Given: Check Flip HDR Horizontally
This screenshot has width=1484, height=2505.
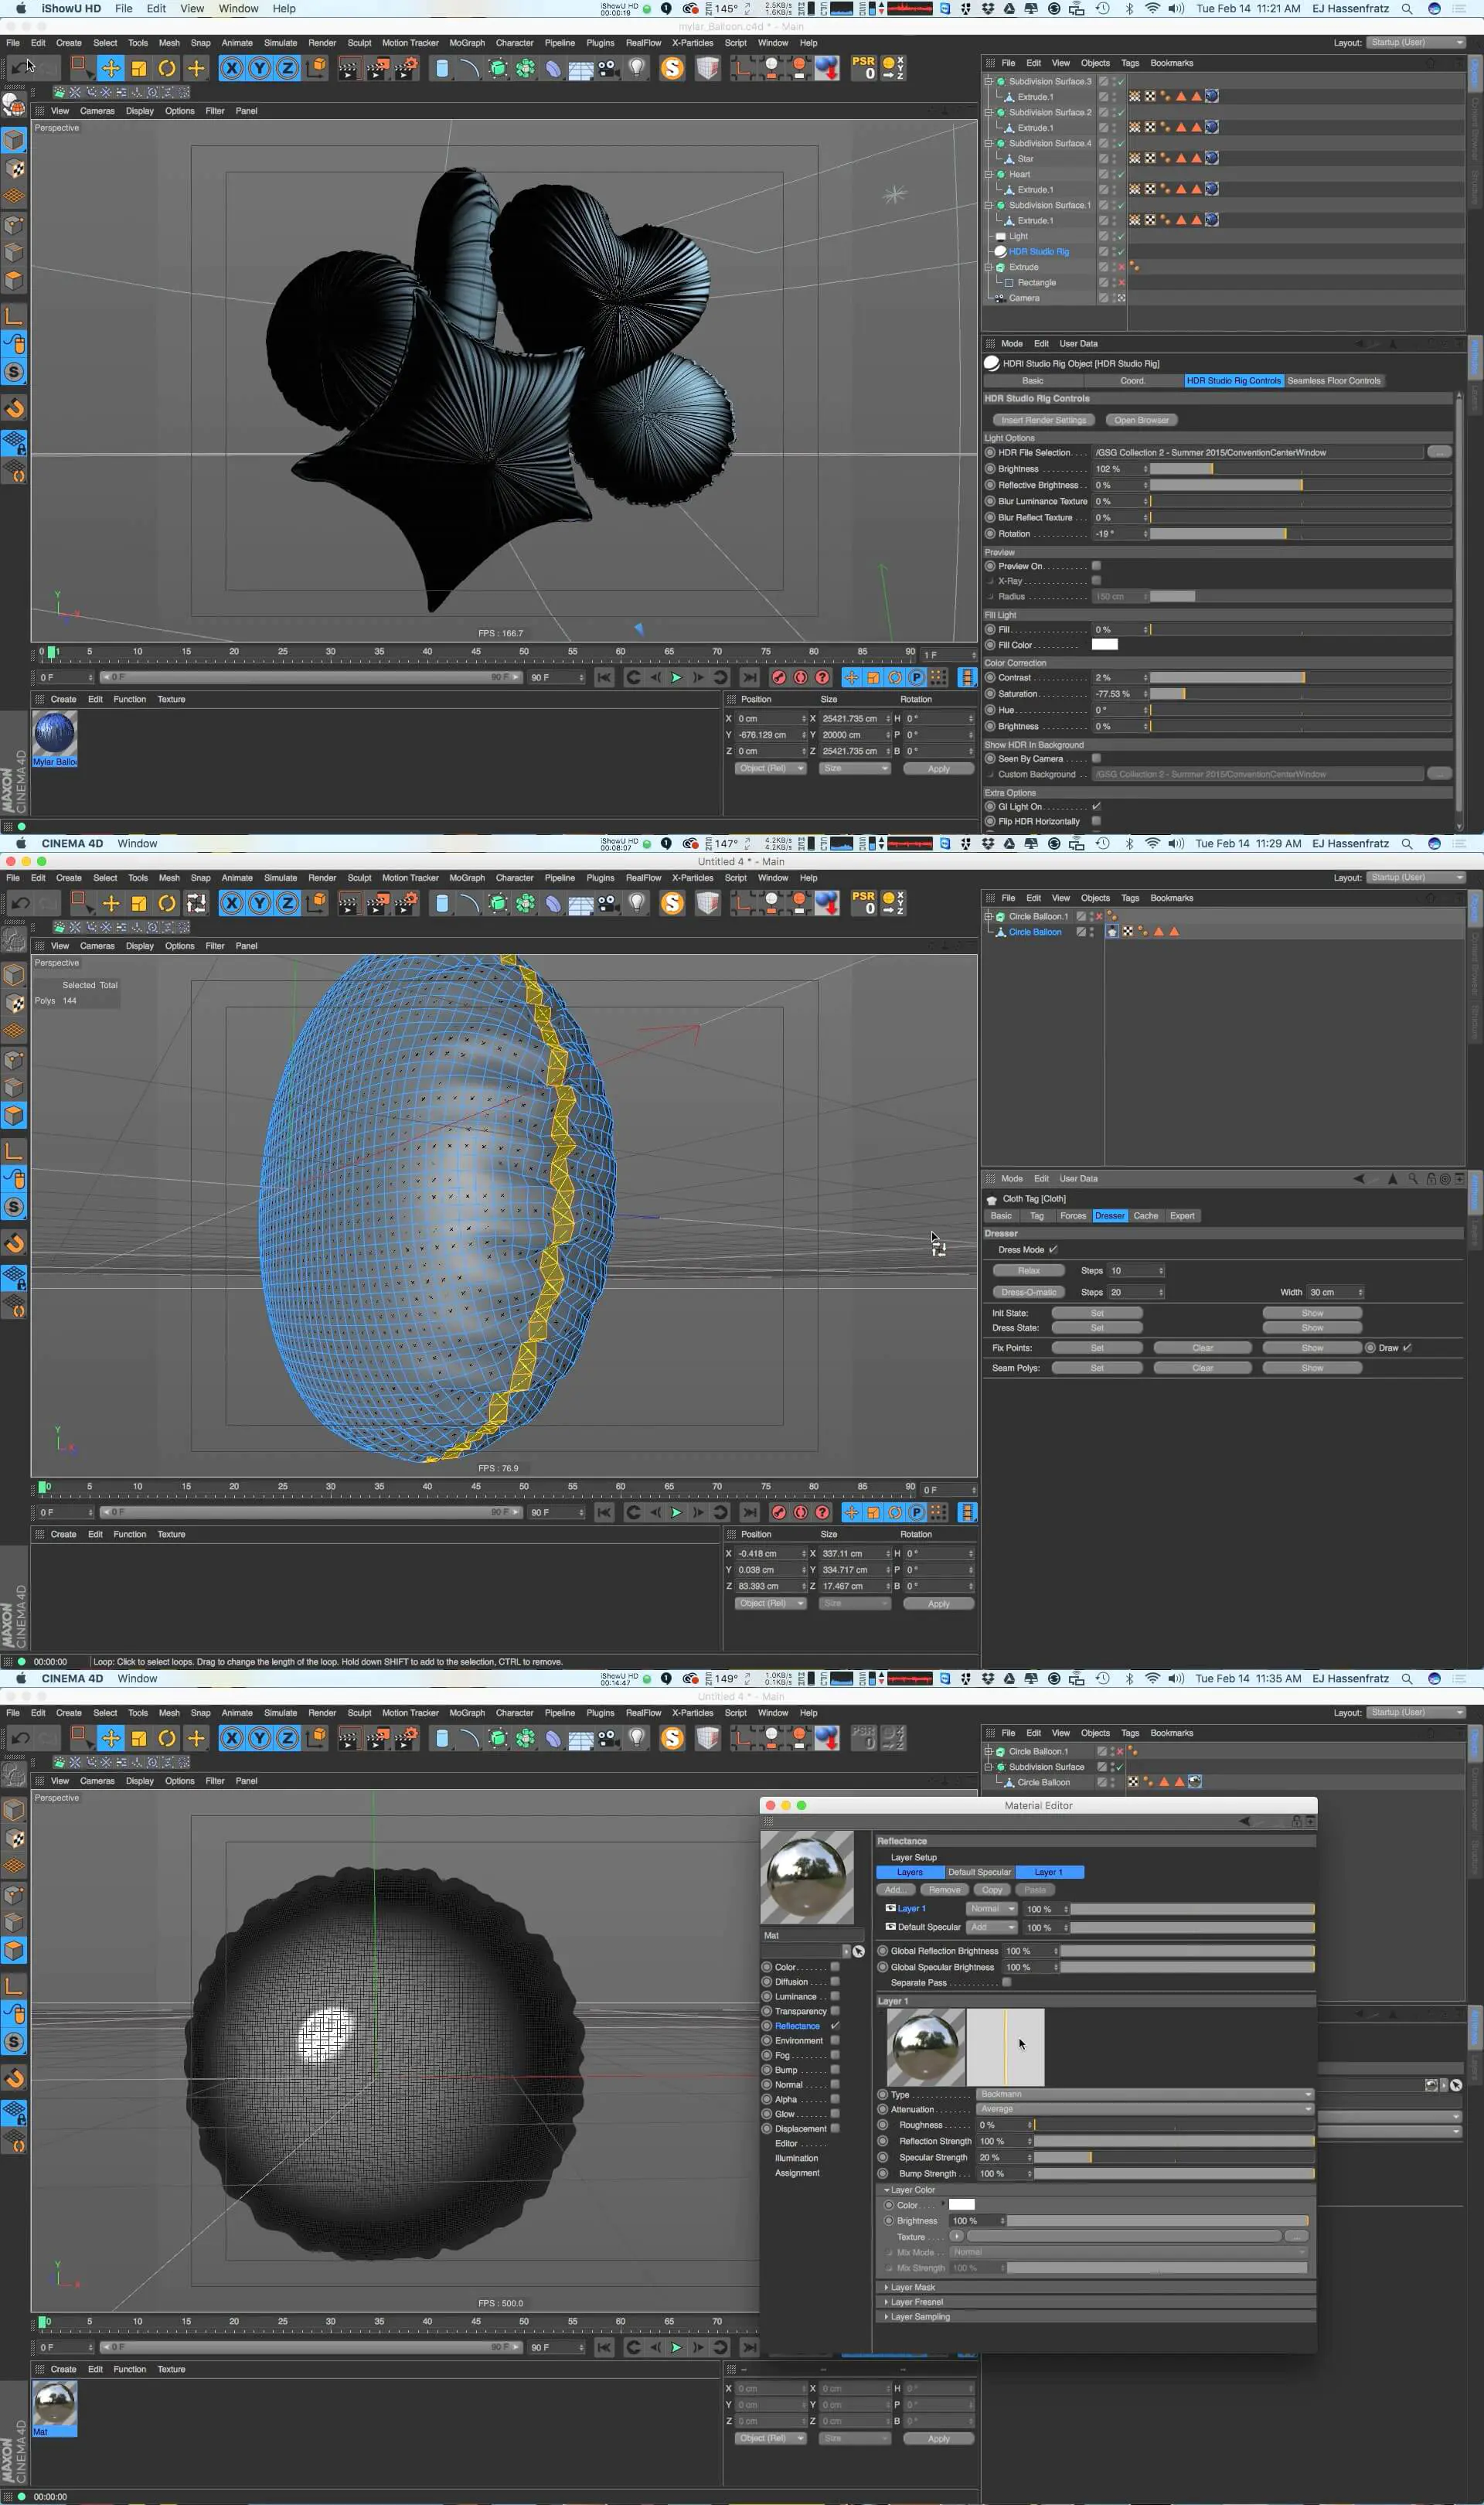Looking at the screenshot, I should coord(1096,821).
